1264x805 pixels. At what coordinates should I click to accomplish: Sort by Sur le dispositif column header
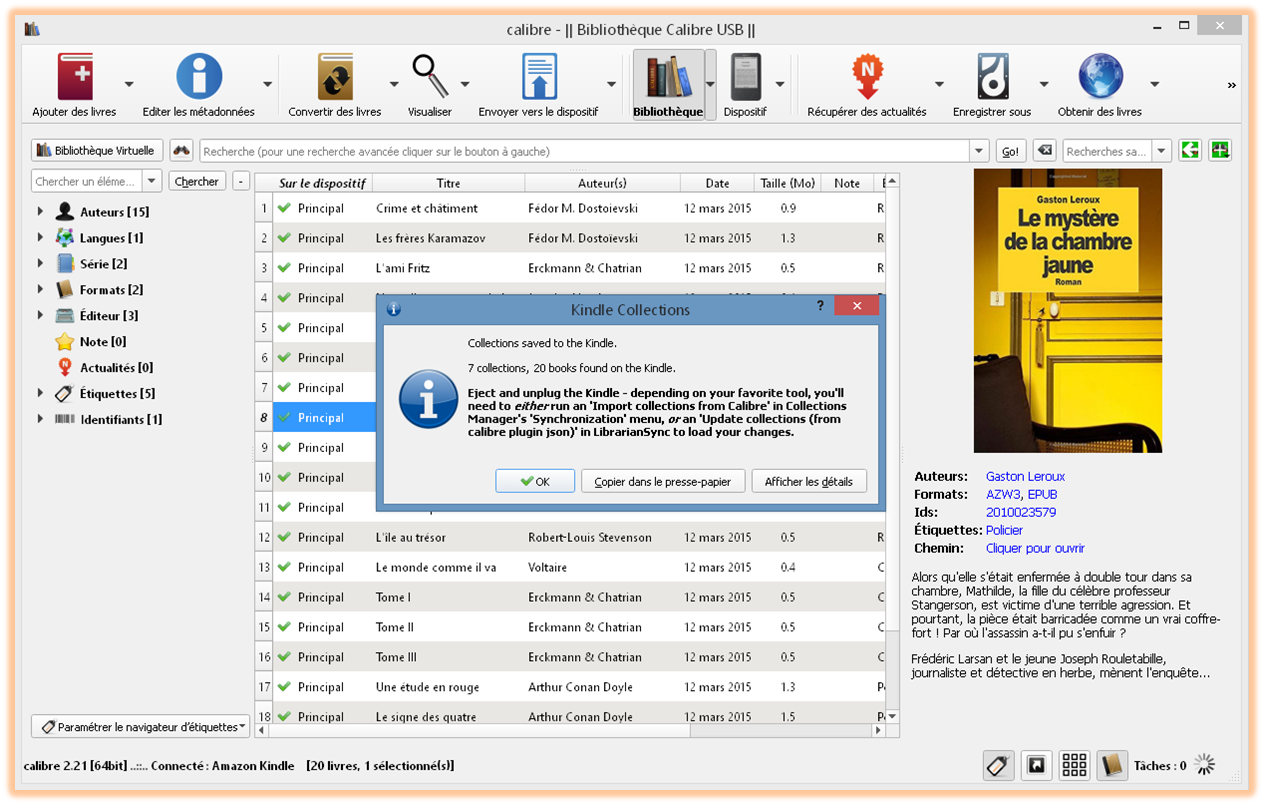point(322,183)
